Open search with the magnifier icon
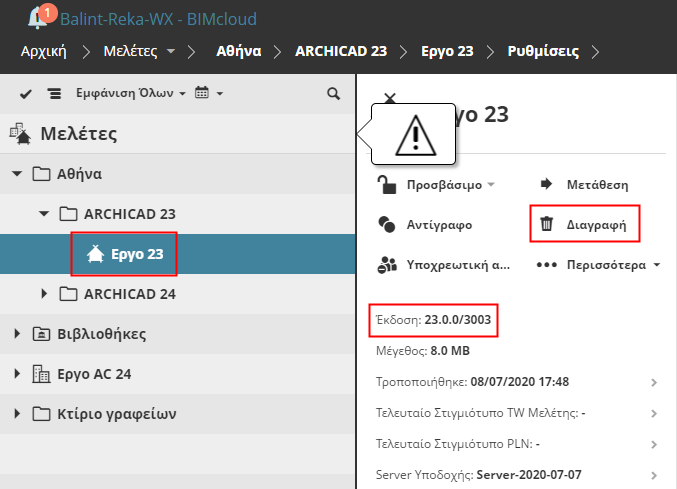 click(x=333, y=94)
